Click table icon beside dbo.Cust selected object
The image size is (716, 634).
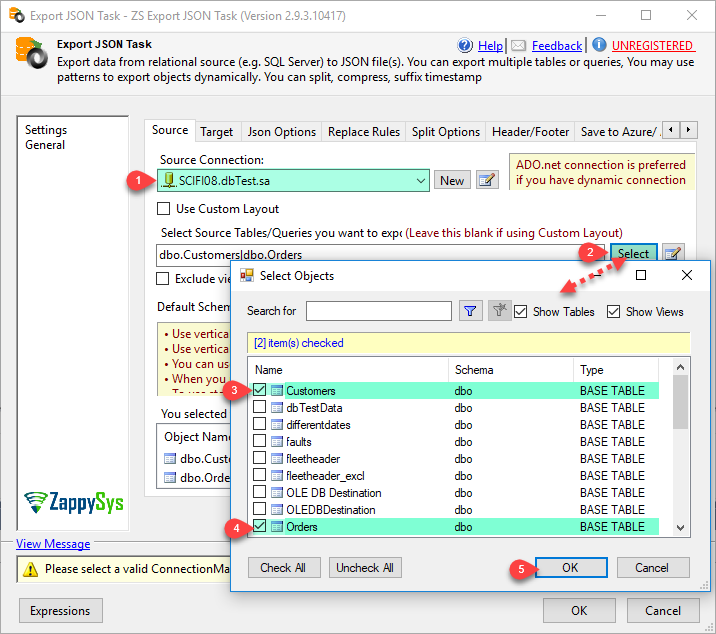(x=170, y=458)
